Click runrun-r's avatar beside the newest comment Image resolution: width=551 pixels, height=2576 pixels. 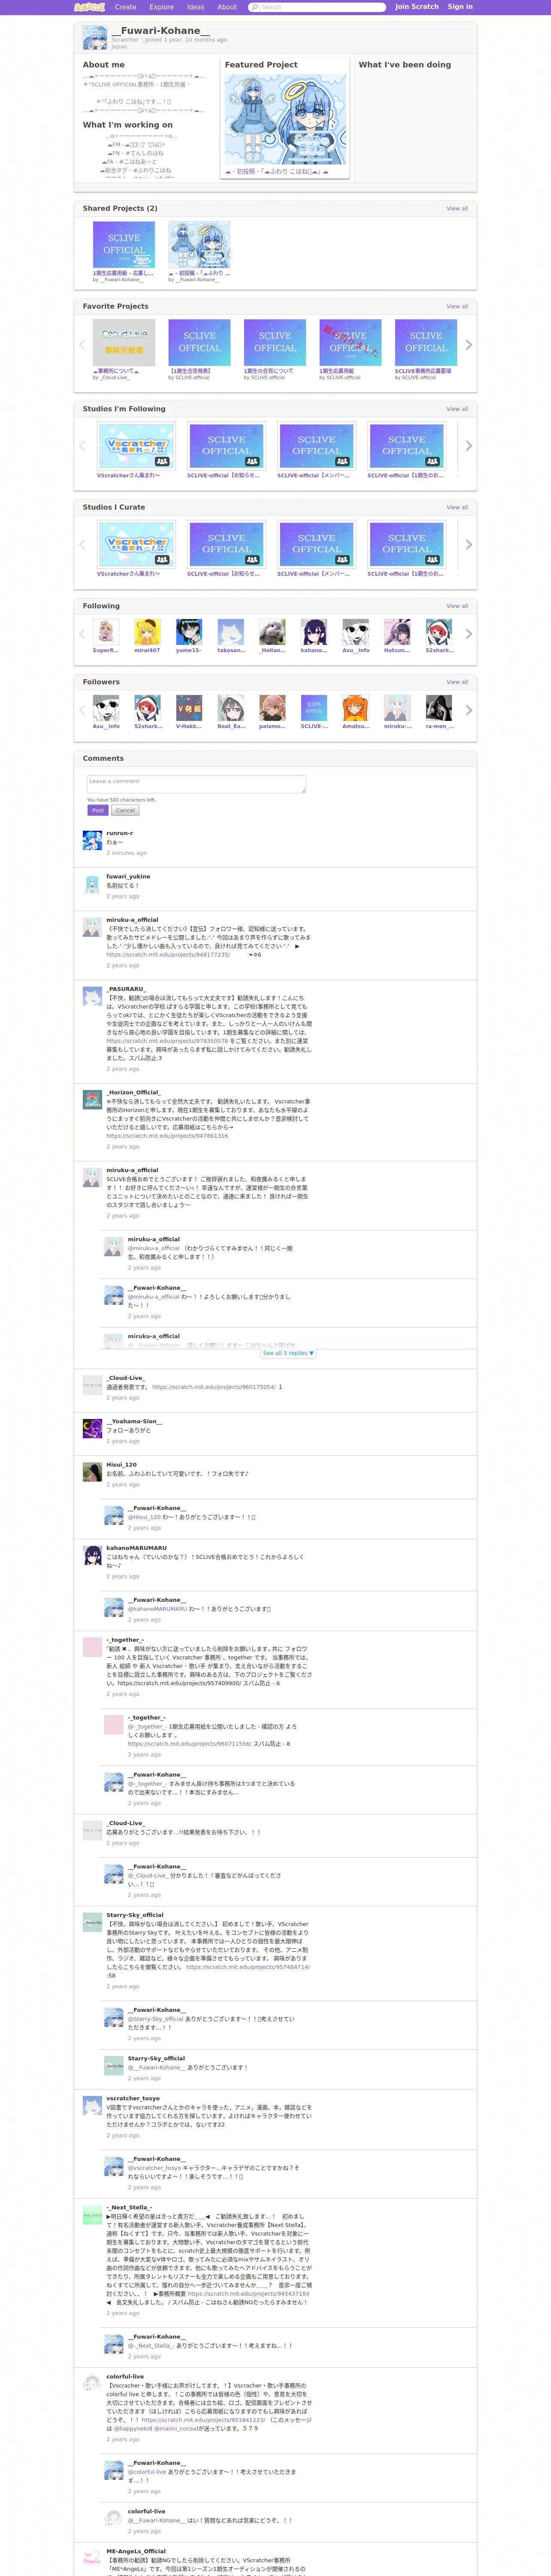92,840
